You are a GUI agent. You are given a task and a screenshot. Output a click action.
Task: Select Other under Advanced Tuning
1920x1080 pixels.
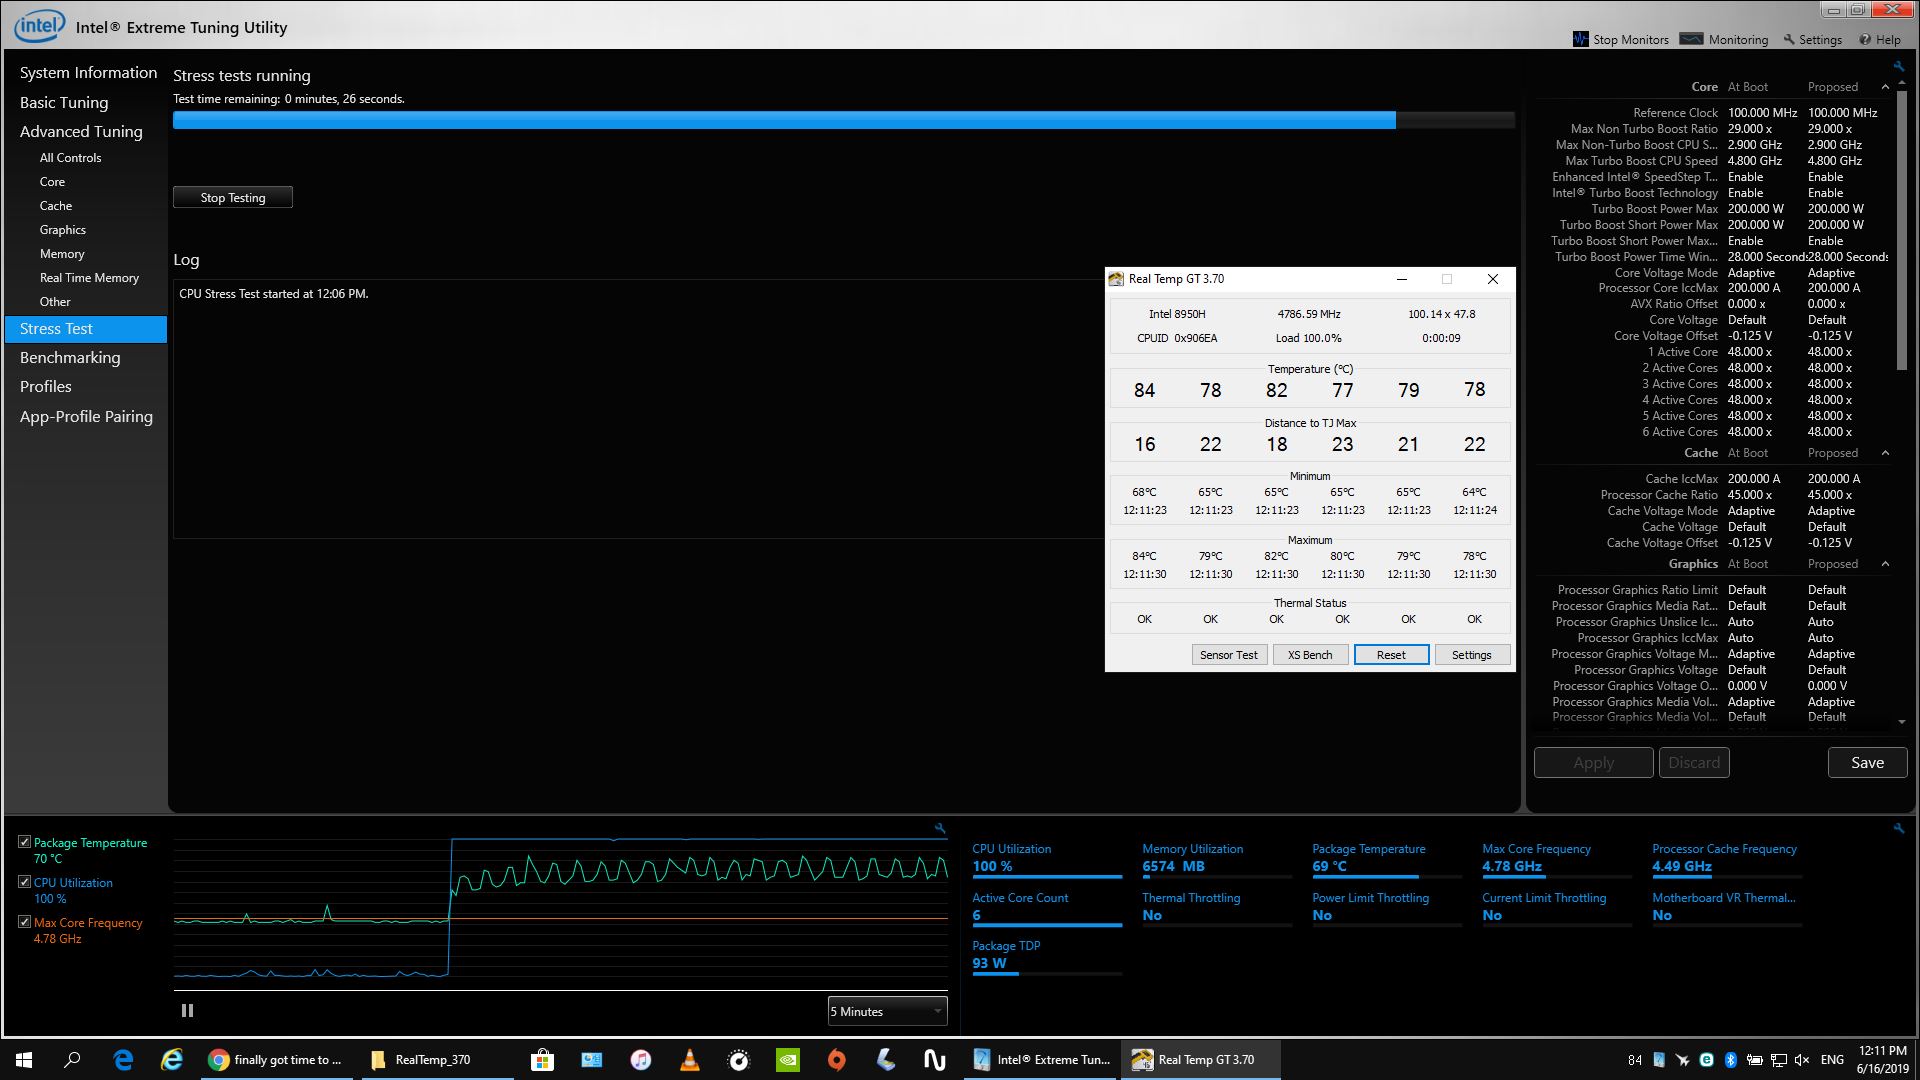coord(55,302)
